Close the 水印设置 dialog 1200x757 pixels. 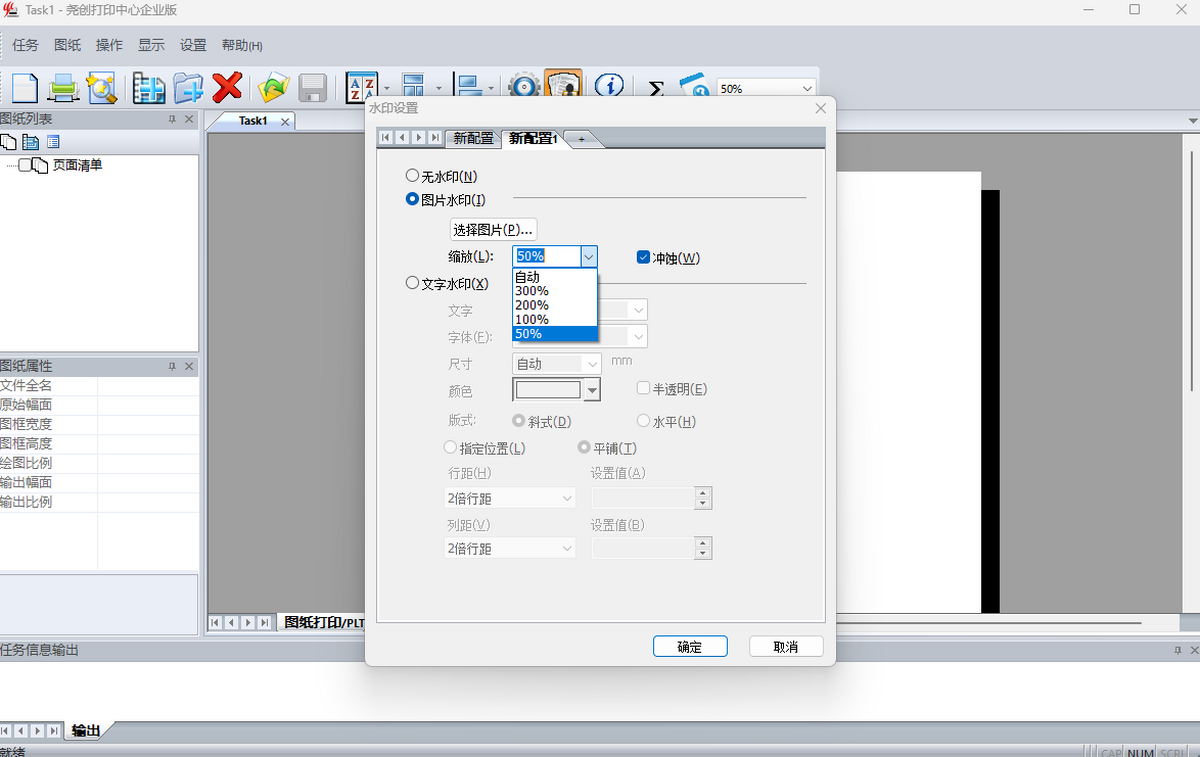[821, 108]
